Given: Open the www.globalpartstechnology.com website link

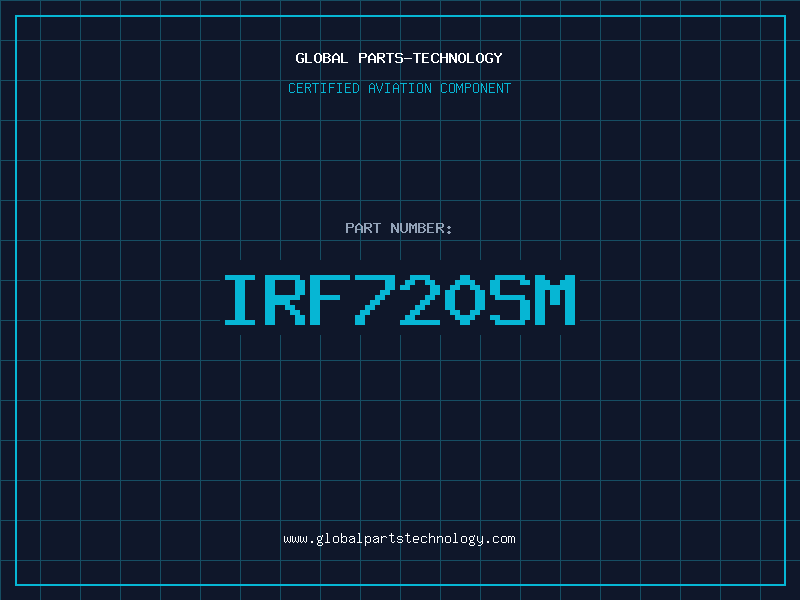Looking at the screenshot, I should [399, 539].
